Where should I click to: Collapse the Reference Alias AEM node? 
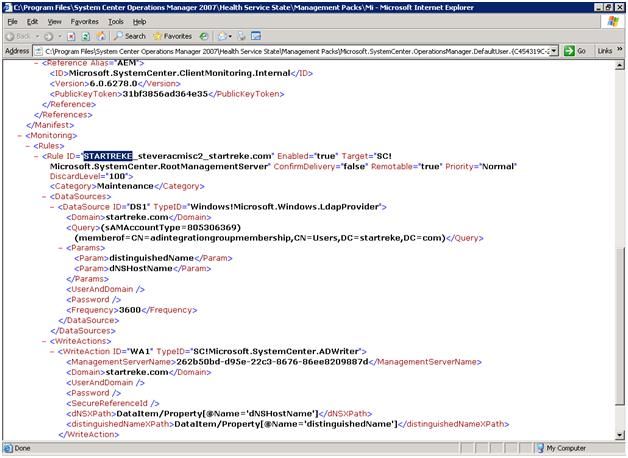coord(36,63)
